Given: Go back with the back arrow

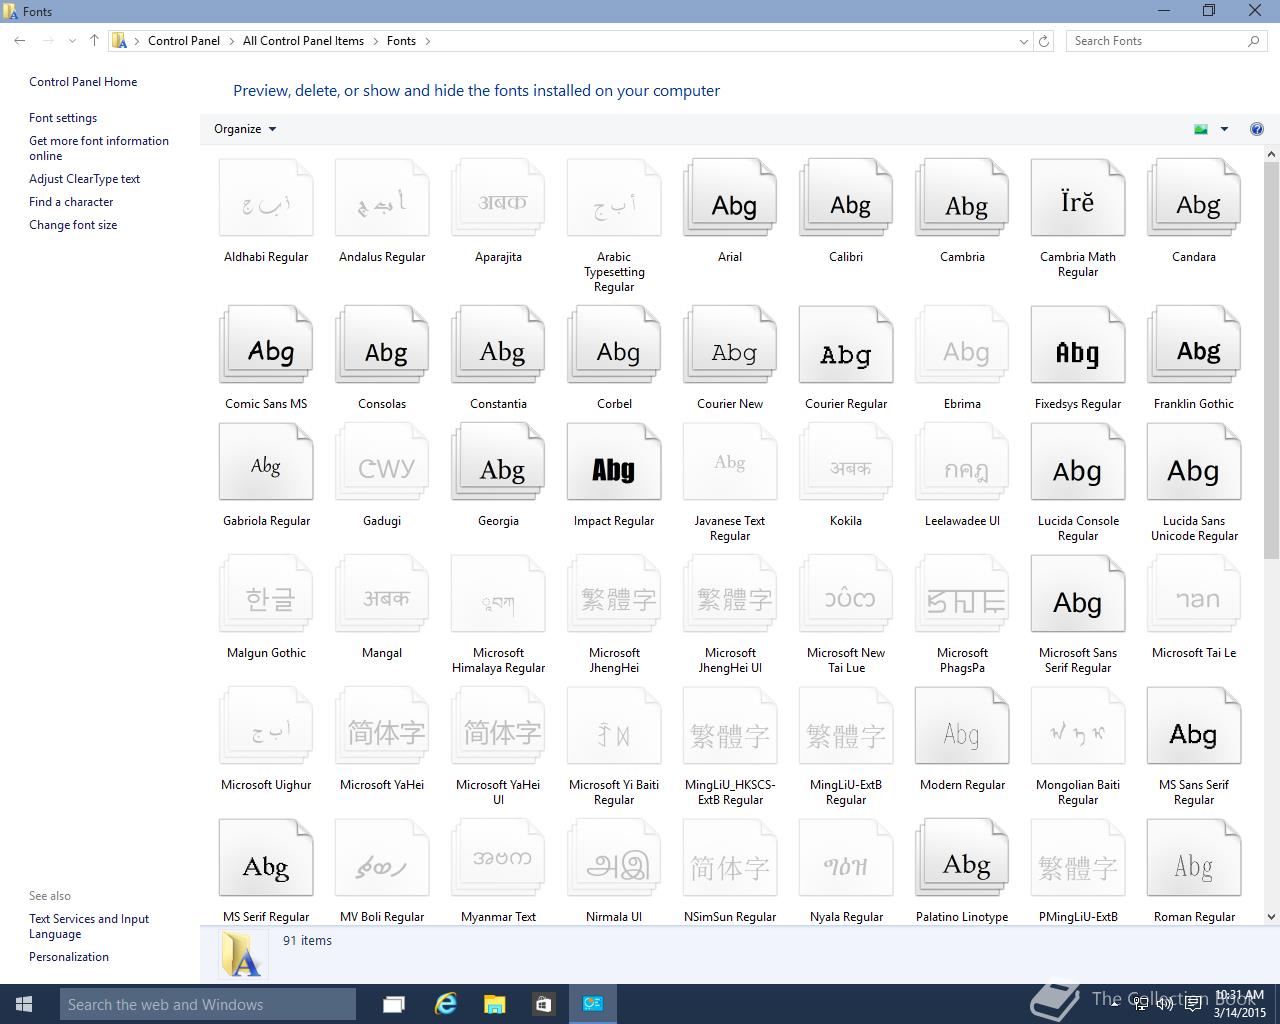Looking at the screenshot, I should pyautogui.click(x=20, y=41).
